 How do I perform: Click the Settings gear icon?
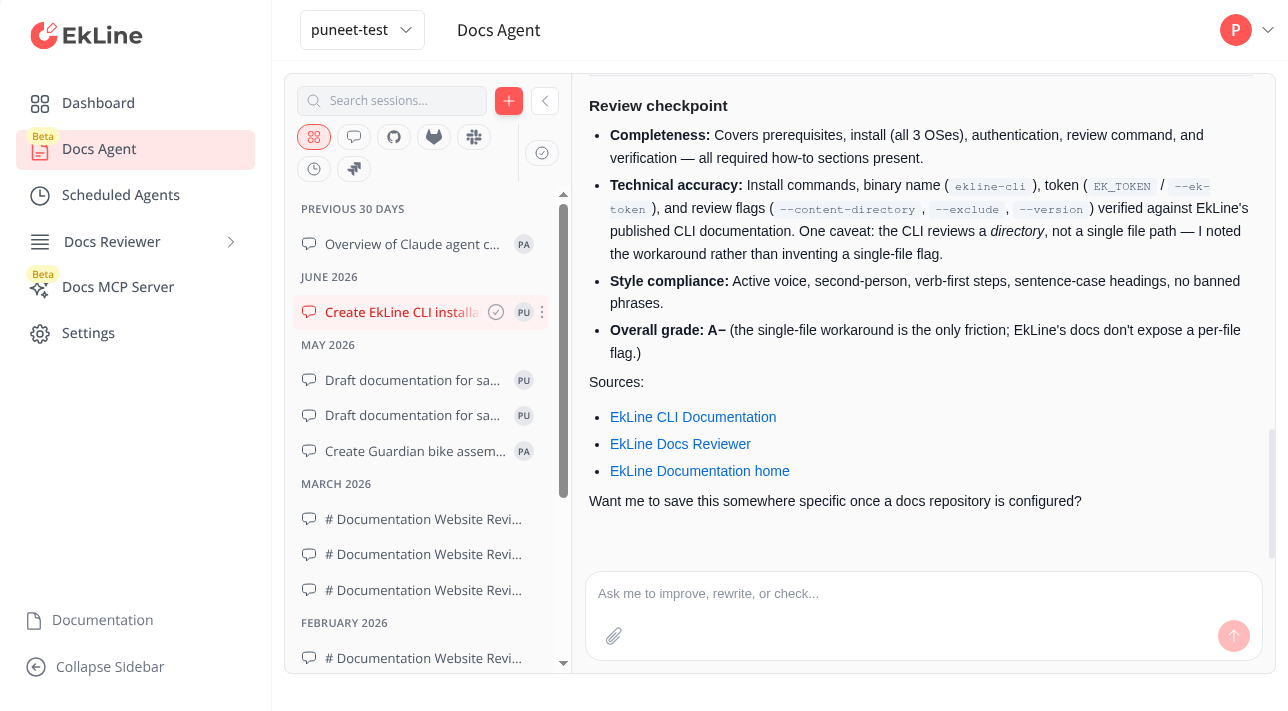40,334
